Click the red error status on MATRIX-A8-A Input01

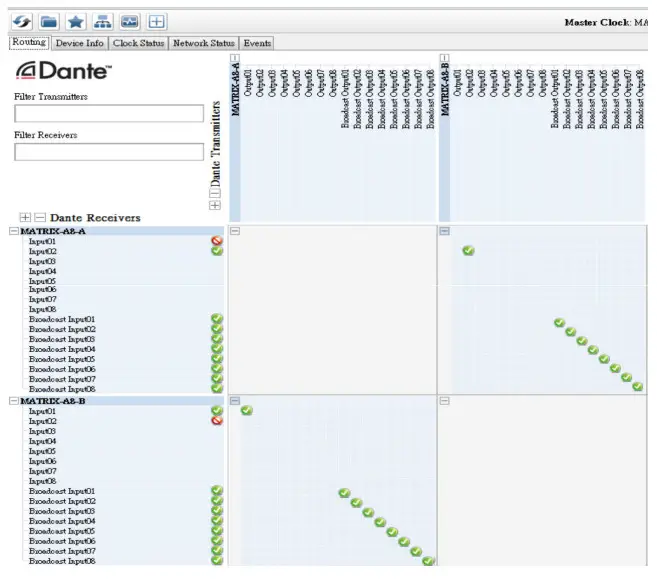(217, 240)
